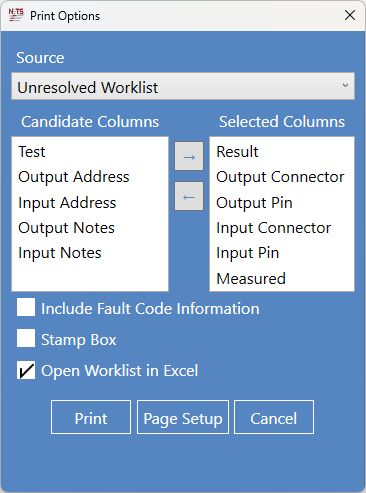Click the right arrow to add column

point(189,156)
